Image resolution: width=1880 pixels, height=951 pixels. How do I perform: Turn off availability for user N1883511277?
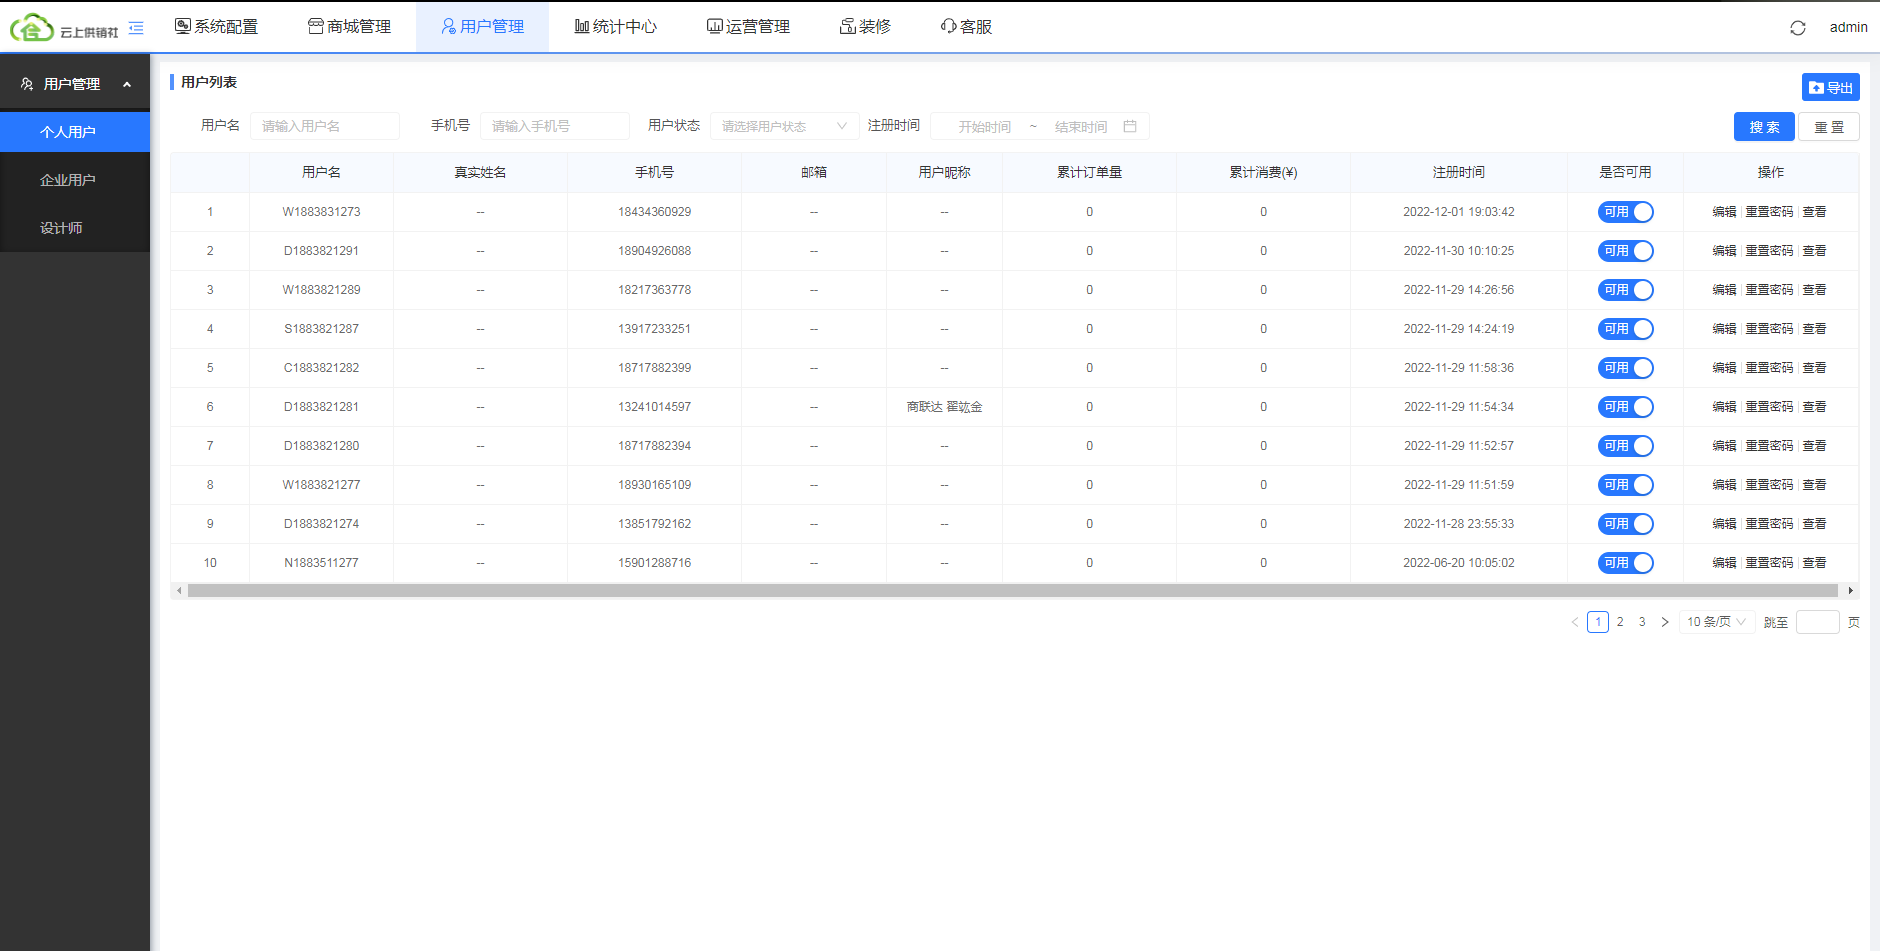click(1624, 563)
